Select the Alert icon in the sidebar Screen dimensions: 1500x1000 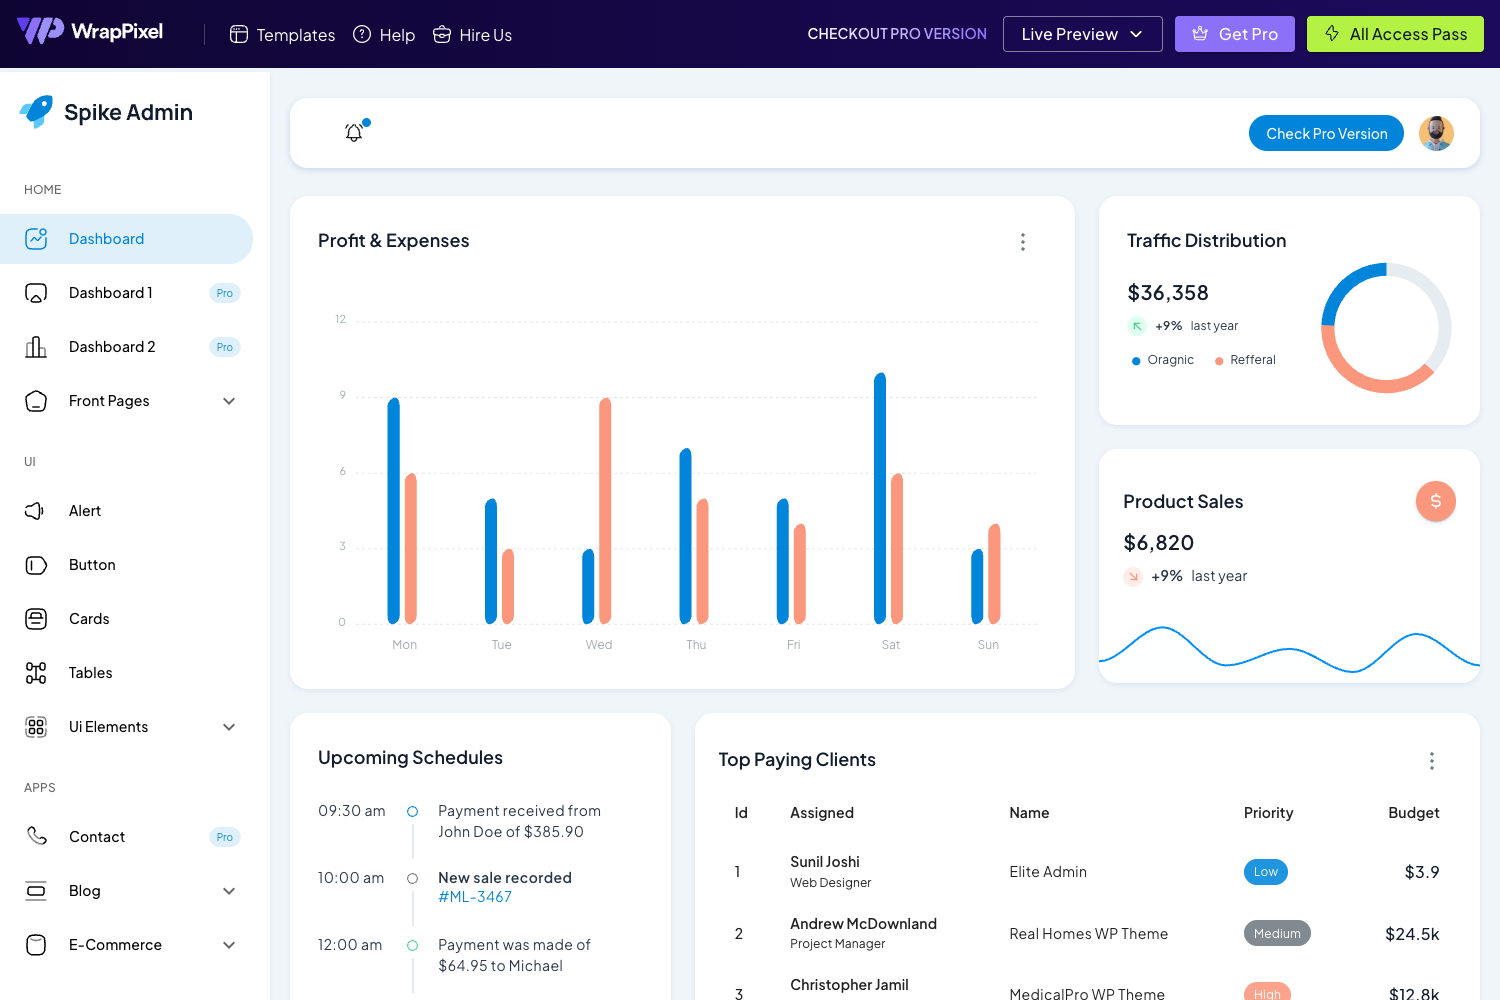tap(36, 511)
